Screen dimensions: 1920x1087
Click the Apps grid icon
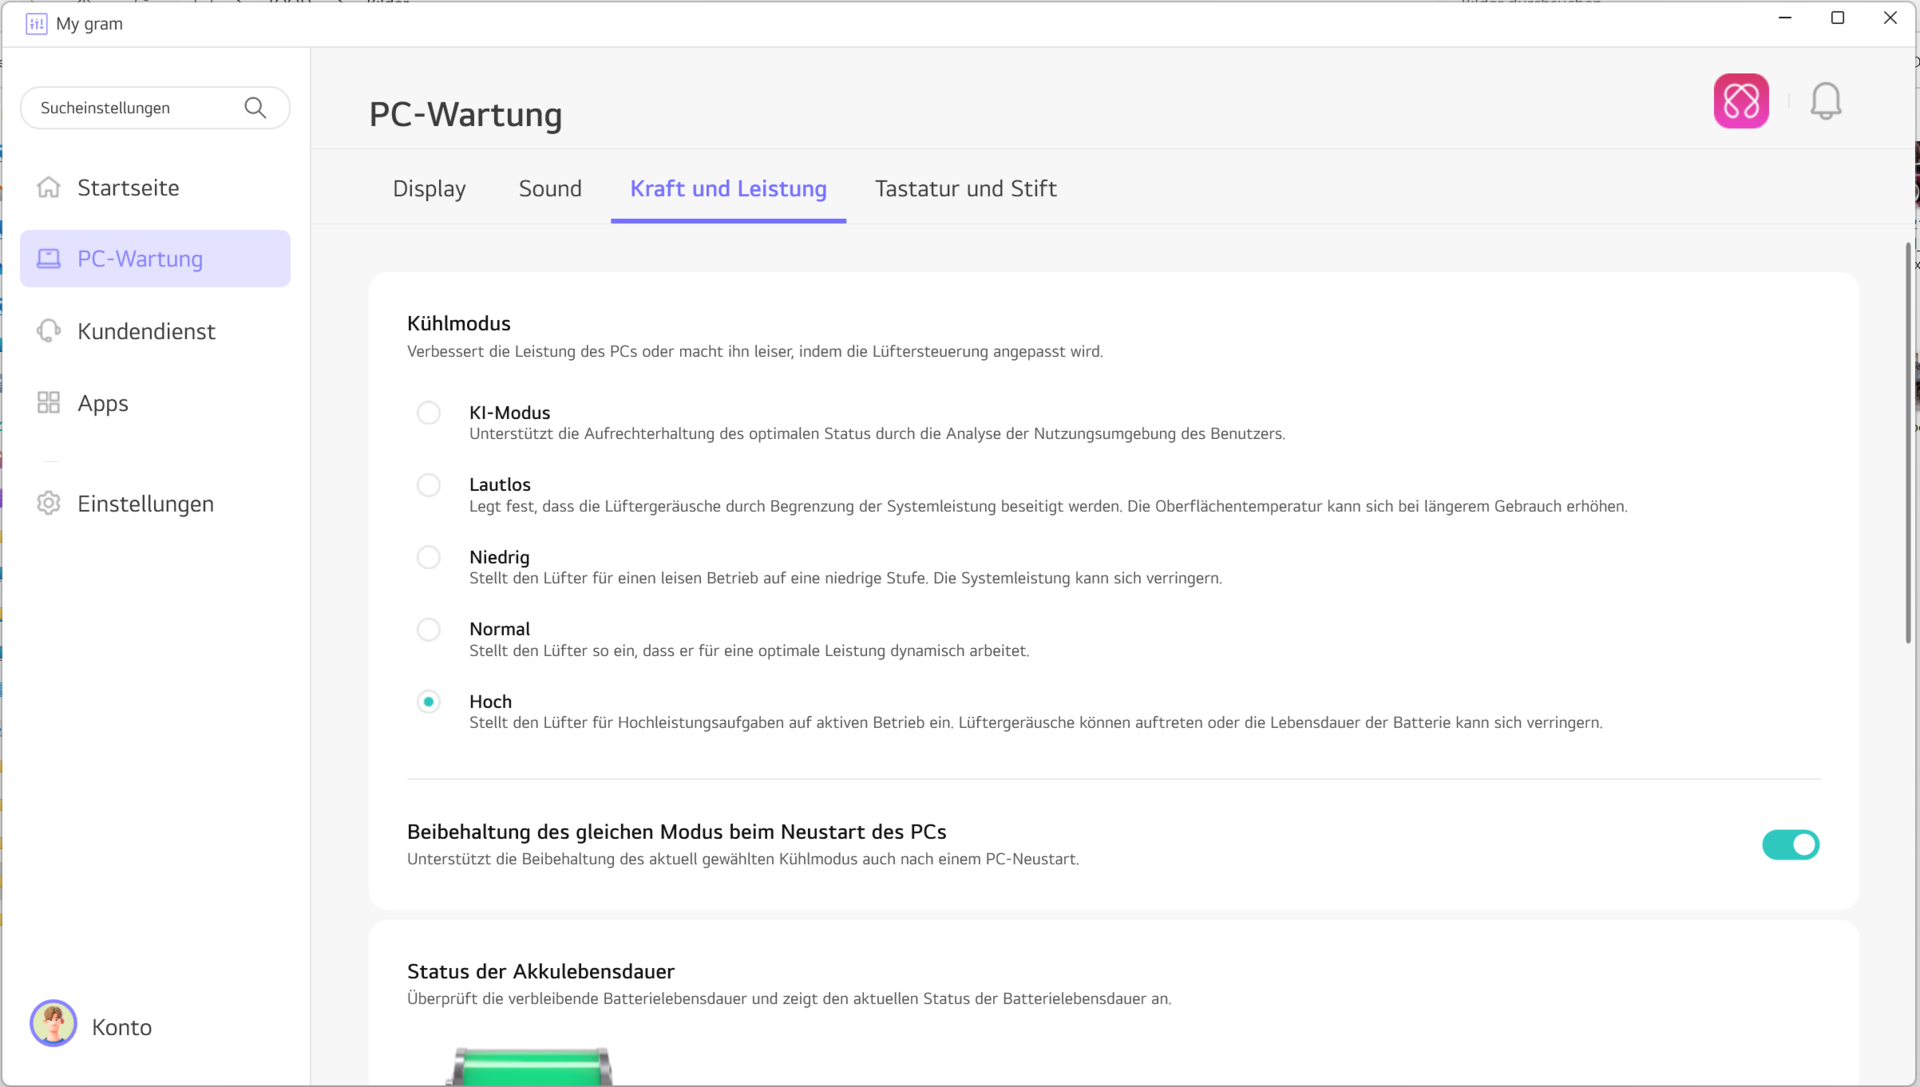coord(49,403)
